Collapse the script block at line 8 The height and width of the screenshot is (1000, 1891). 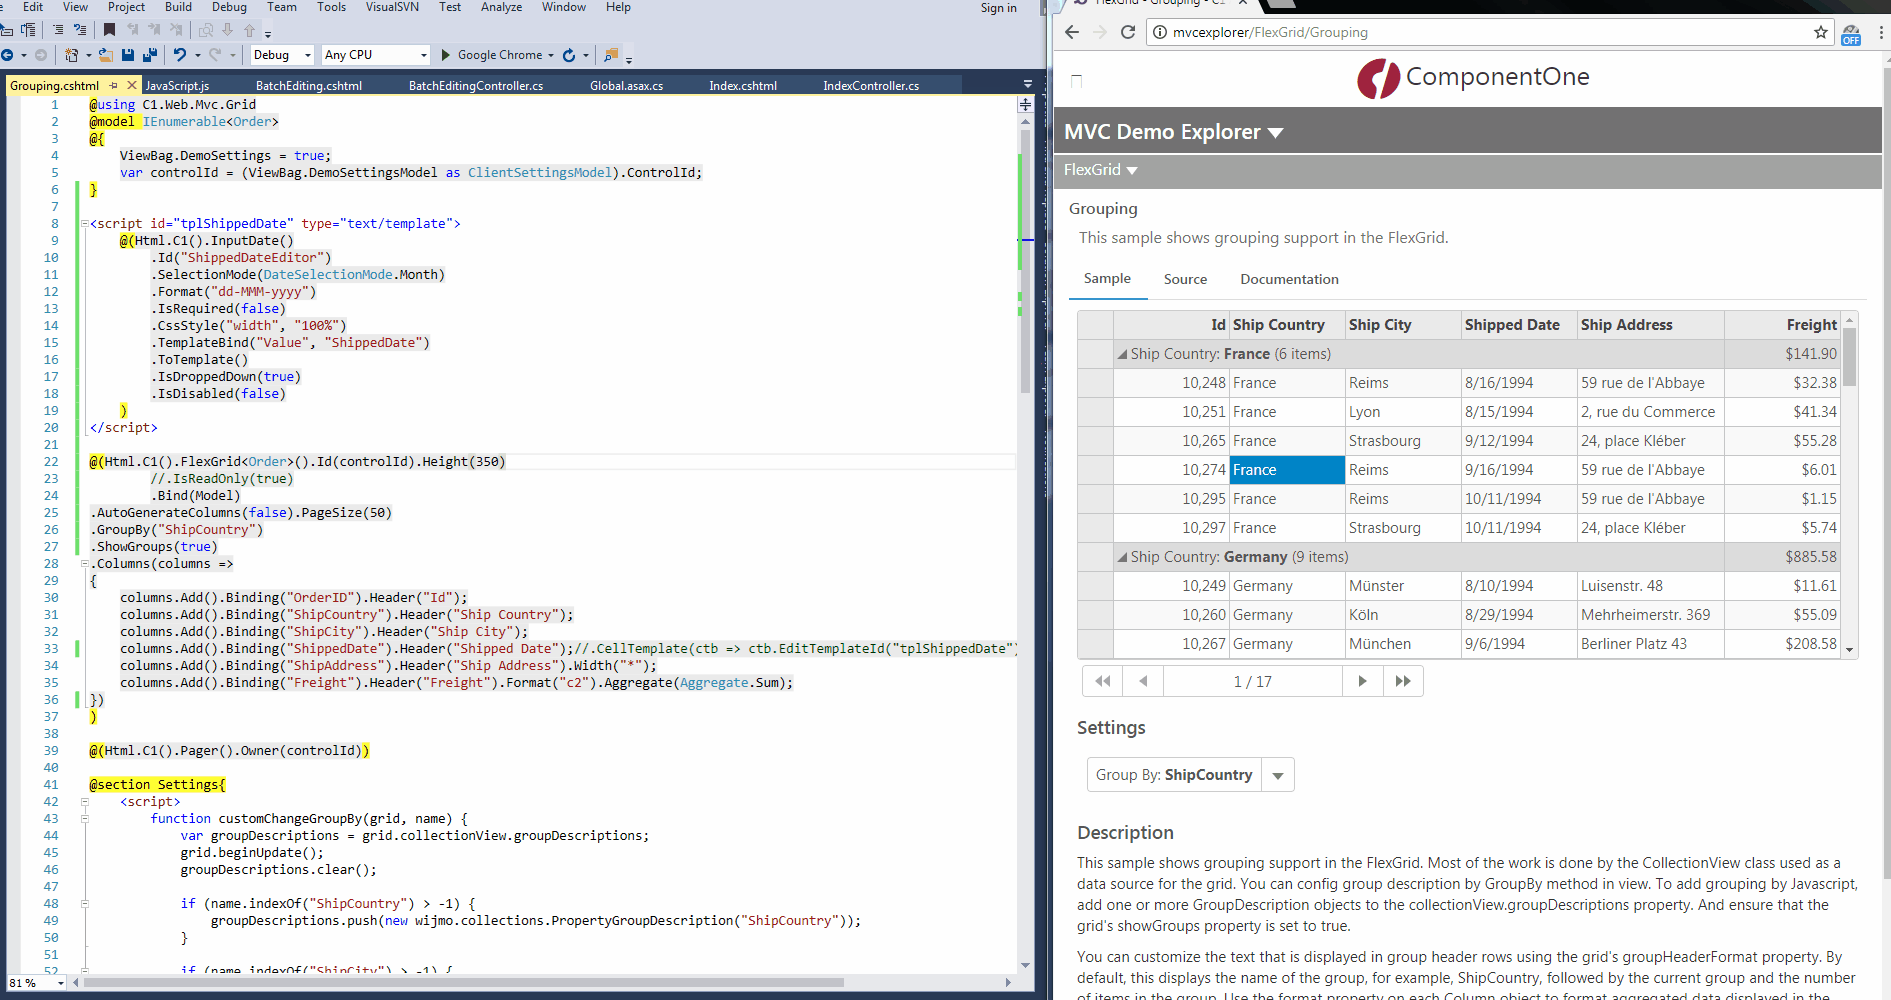pyautogui.click(x=85, y=224)
